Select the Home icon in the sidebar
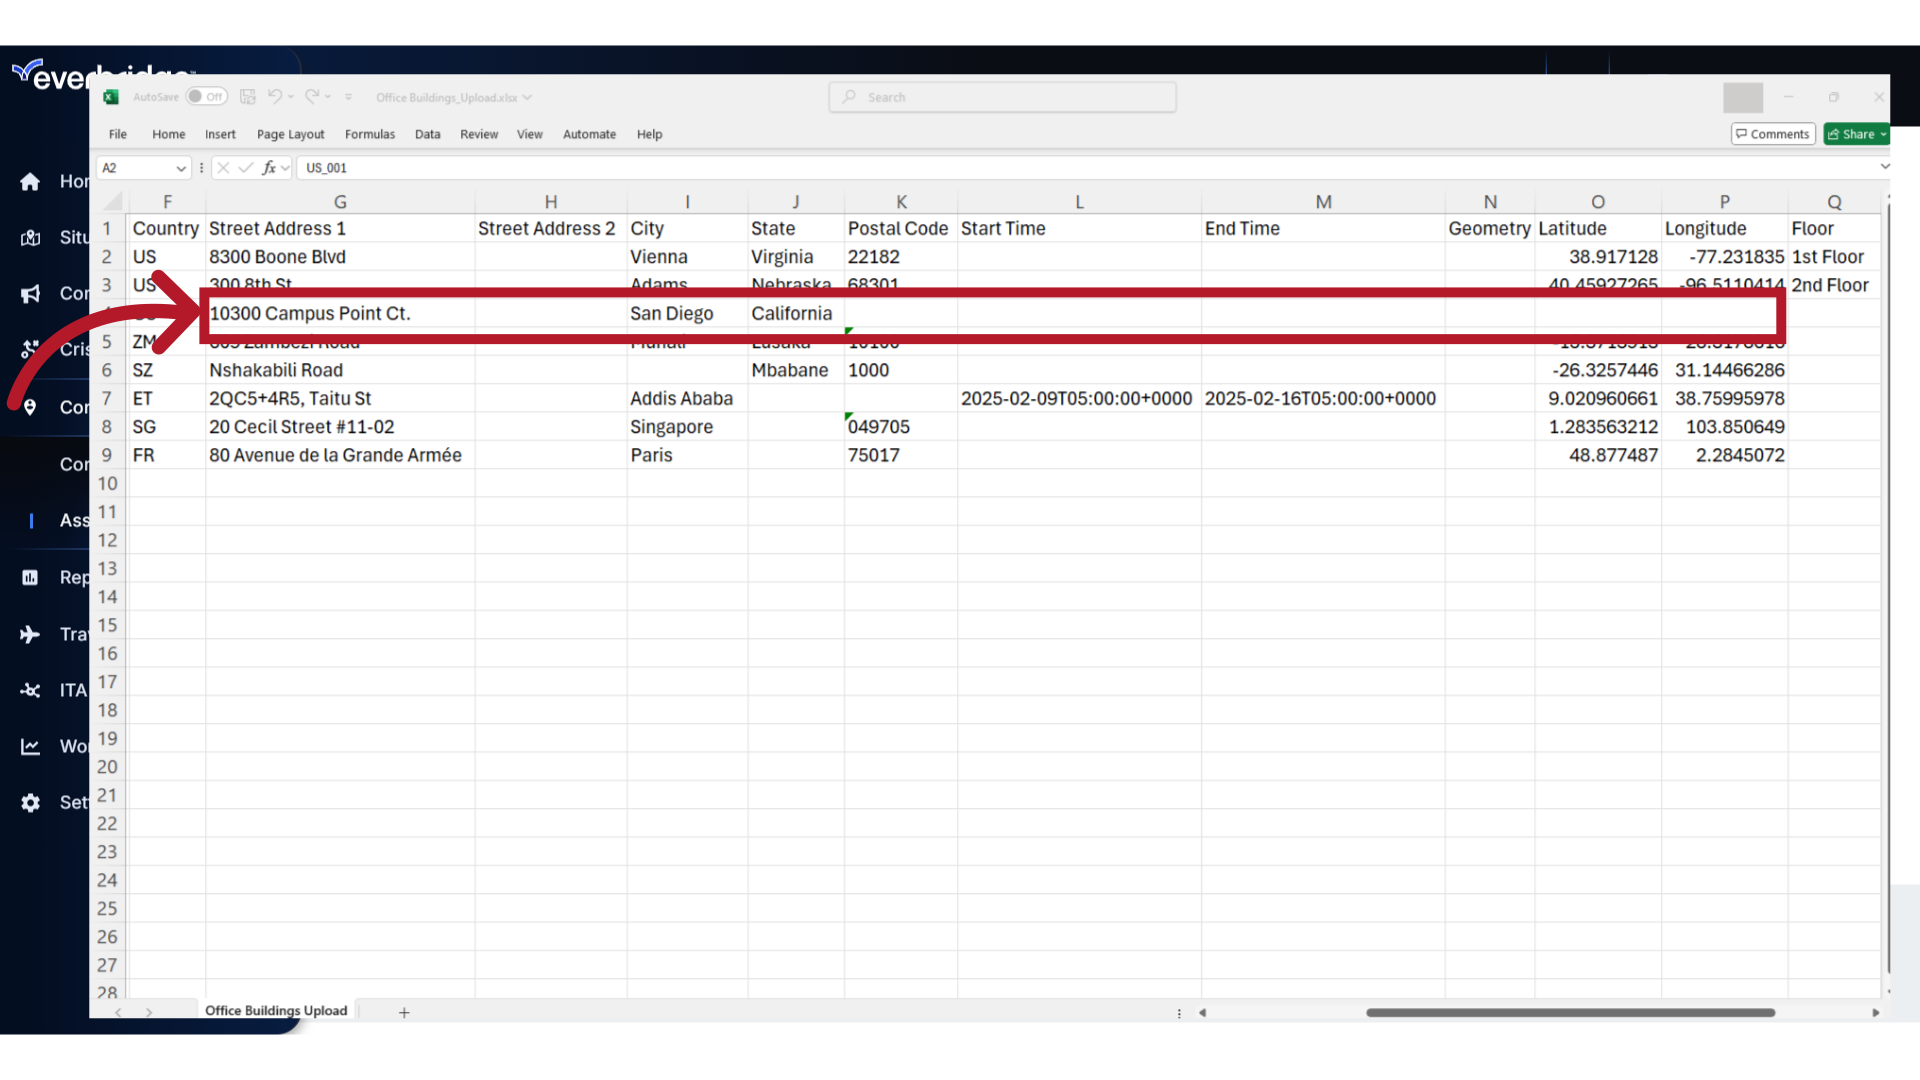1920x1080 pixels. 29,181
